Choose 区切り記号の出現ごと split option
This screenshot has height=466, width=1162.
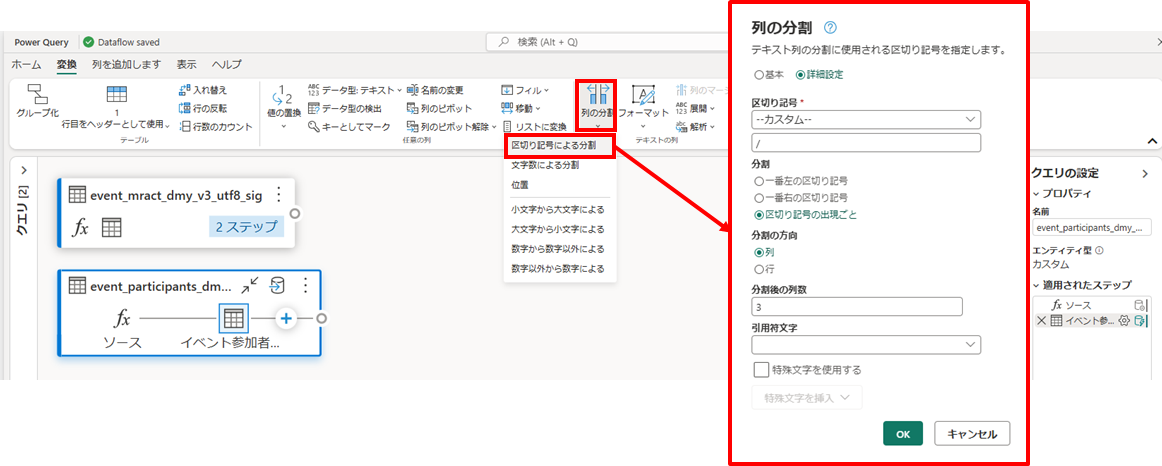[x=758, y=216]
